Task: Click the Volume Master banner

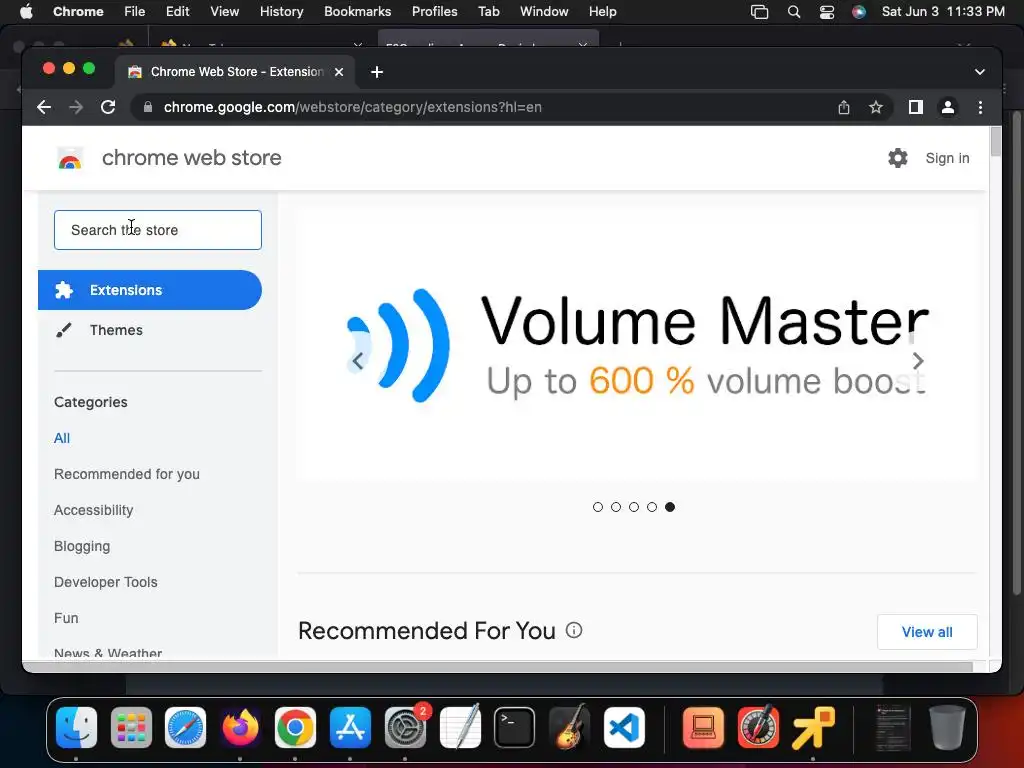Action: coord(637,345)
